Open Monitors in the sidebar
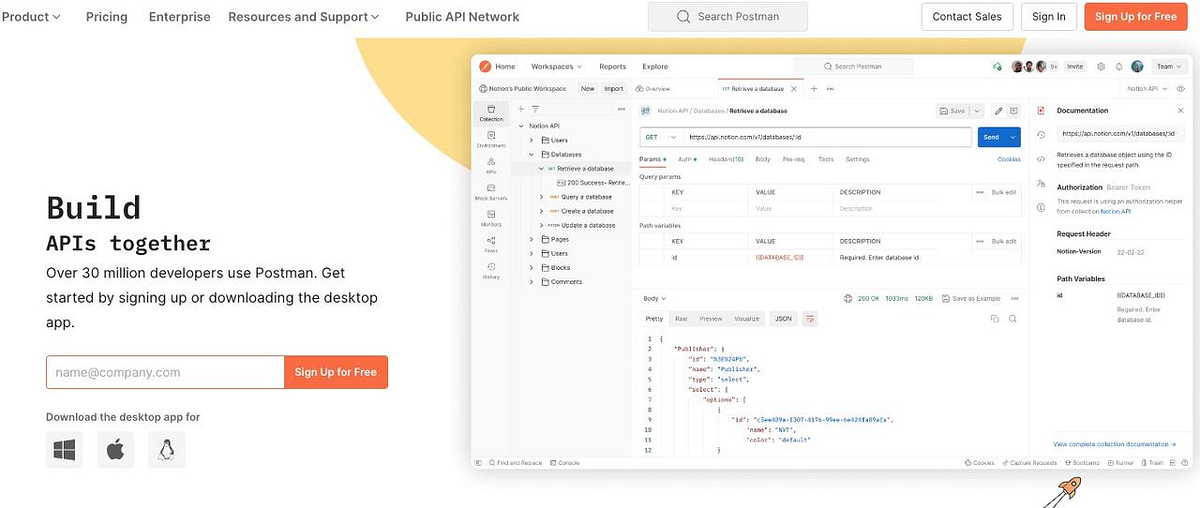Image resolution: width=1200 pixels, height=508 pixels. tap(491, 217)
